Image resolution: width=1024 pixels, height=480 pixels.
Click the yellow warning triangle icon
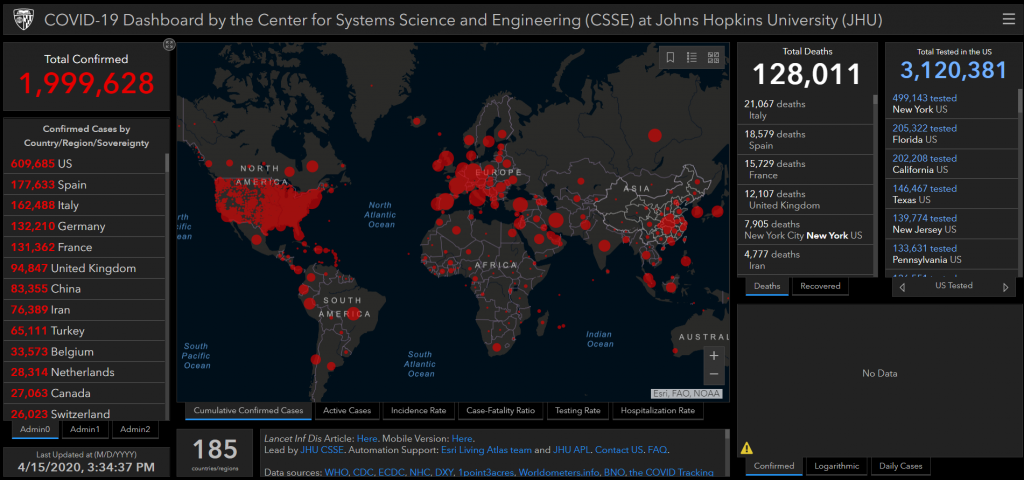[x=746, y=449]
